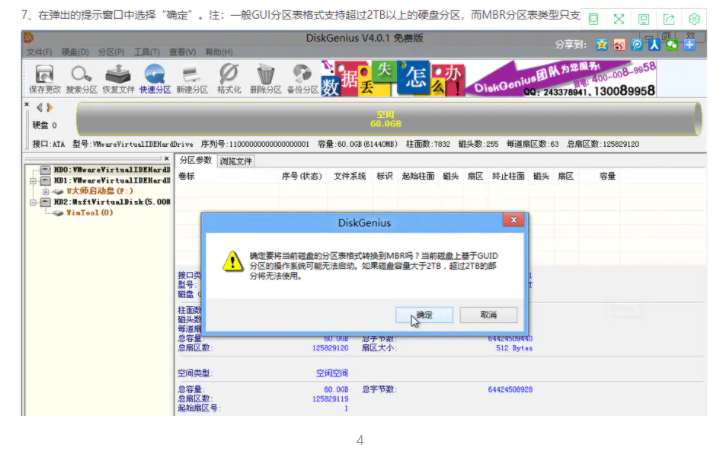The width and height of the screenshot is (716, 460).
Task: Click the 取消 button in dialog
Action: [x=489, y=315]
